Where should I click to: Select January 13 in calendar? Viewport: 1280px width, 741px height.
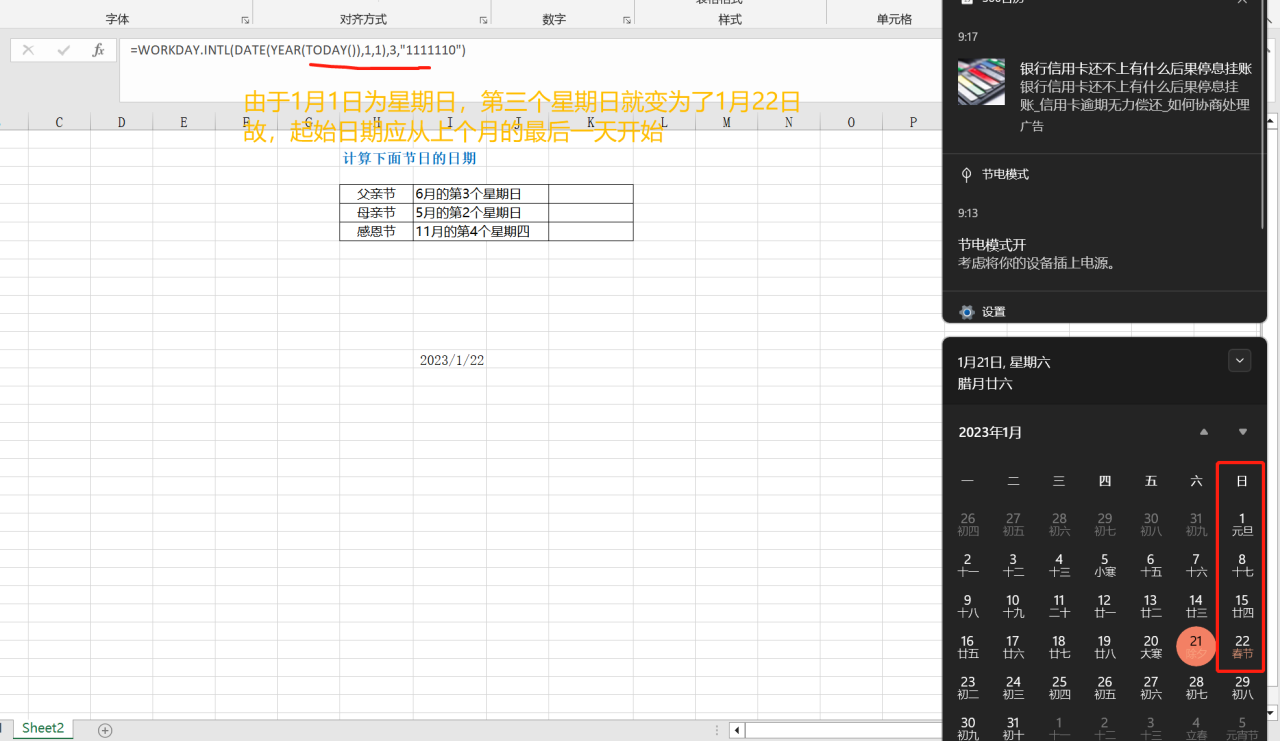(1151, 606)
